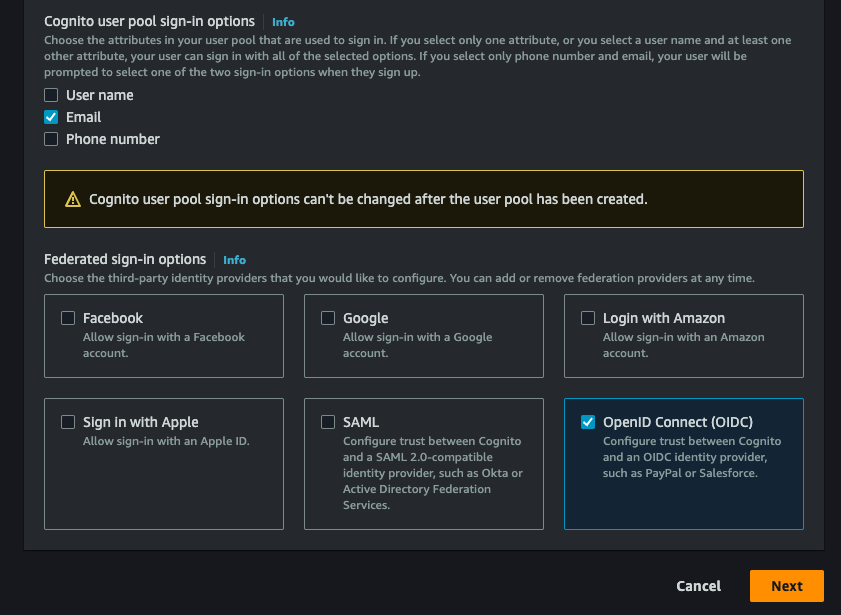Click the warning triangle icon in the alert
This screenshot has height=615, width=841.
(71, 198)
